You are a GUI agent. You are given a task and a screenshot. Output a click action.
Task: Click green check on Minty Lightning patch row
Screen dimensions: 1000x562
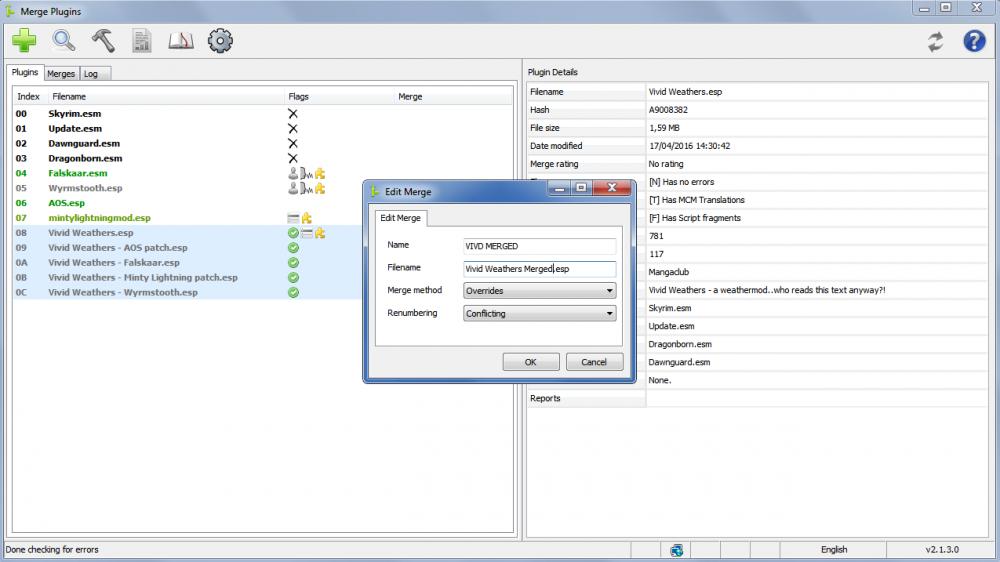[293, 277]
